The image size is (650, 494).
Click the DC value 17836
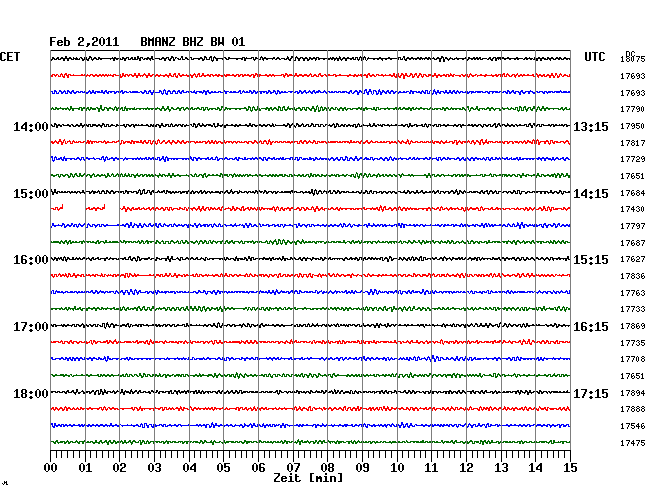[x=633, y=276]
